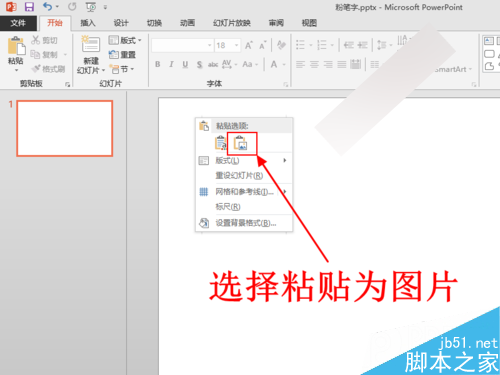Expand the 粘贴 dropdown arrow below paste
This screenshot has height=375, width=500.
tap(16, 70)
